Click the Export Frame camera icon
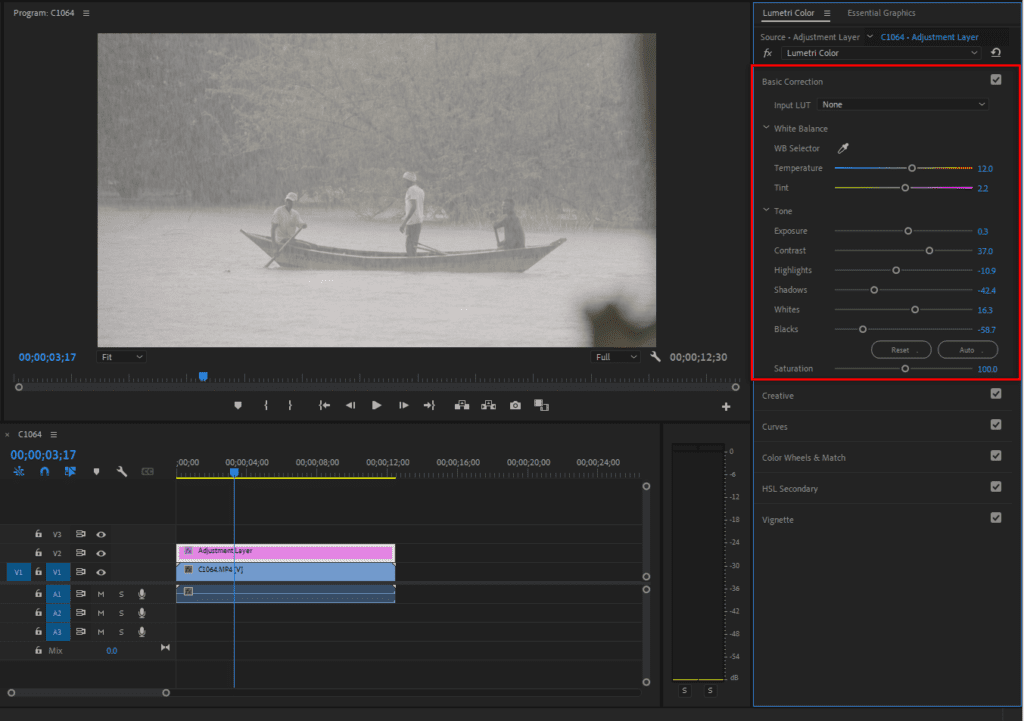 pos(515,405)
